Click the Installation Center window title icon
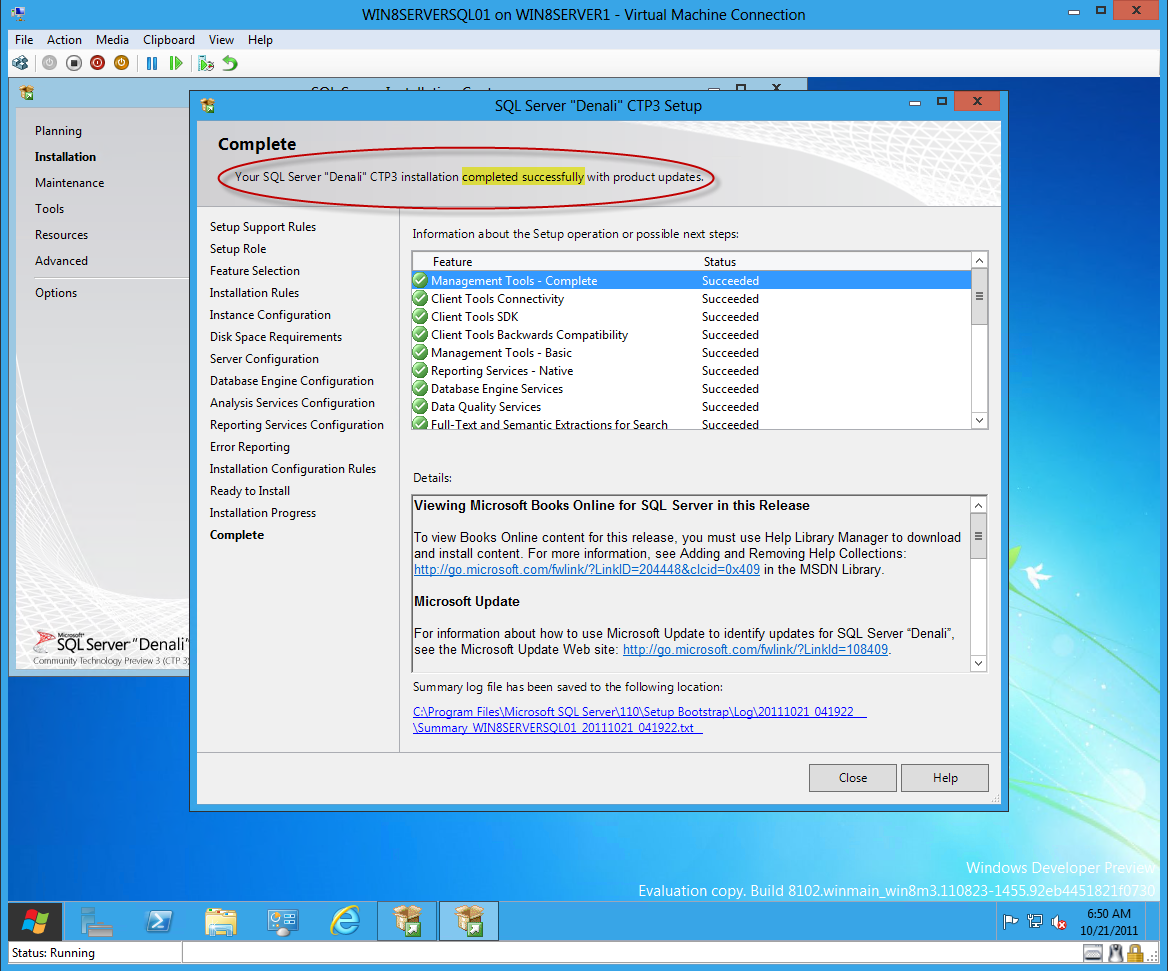Viewport: 1168px width, 971px height. [27, 92]
